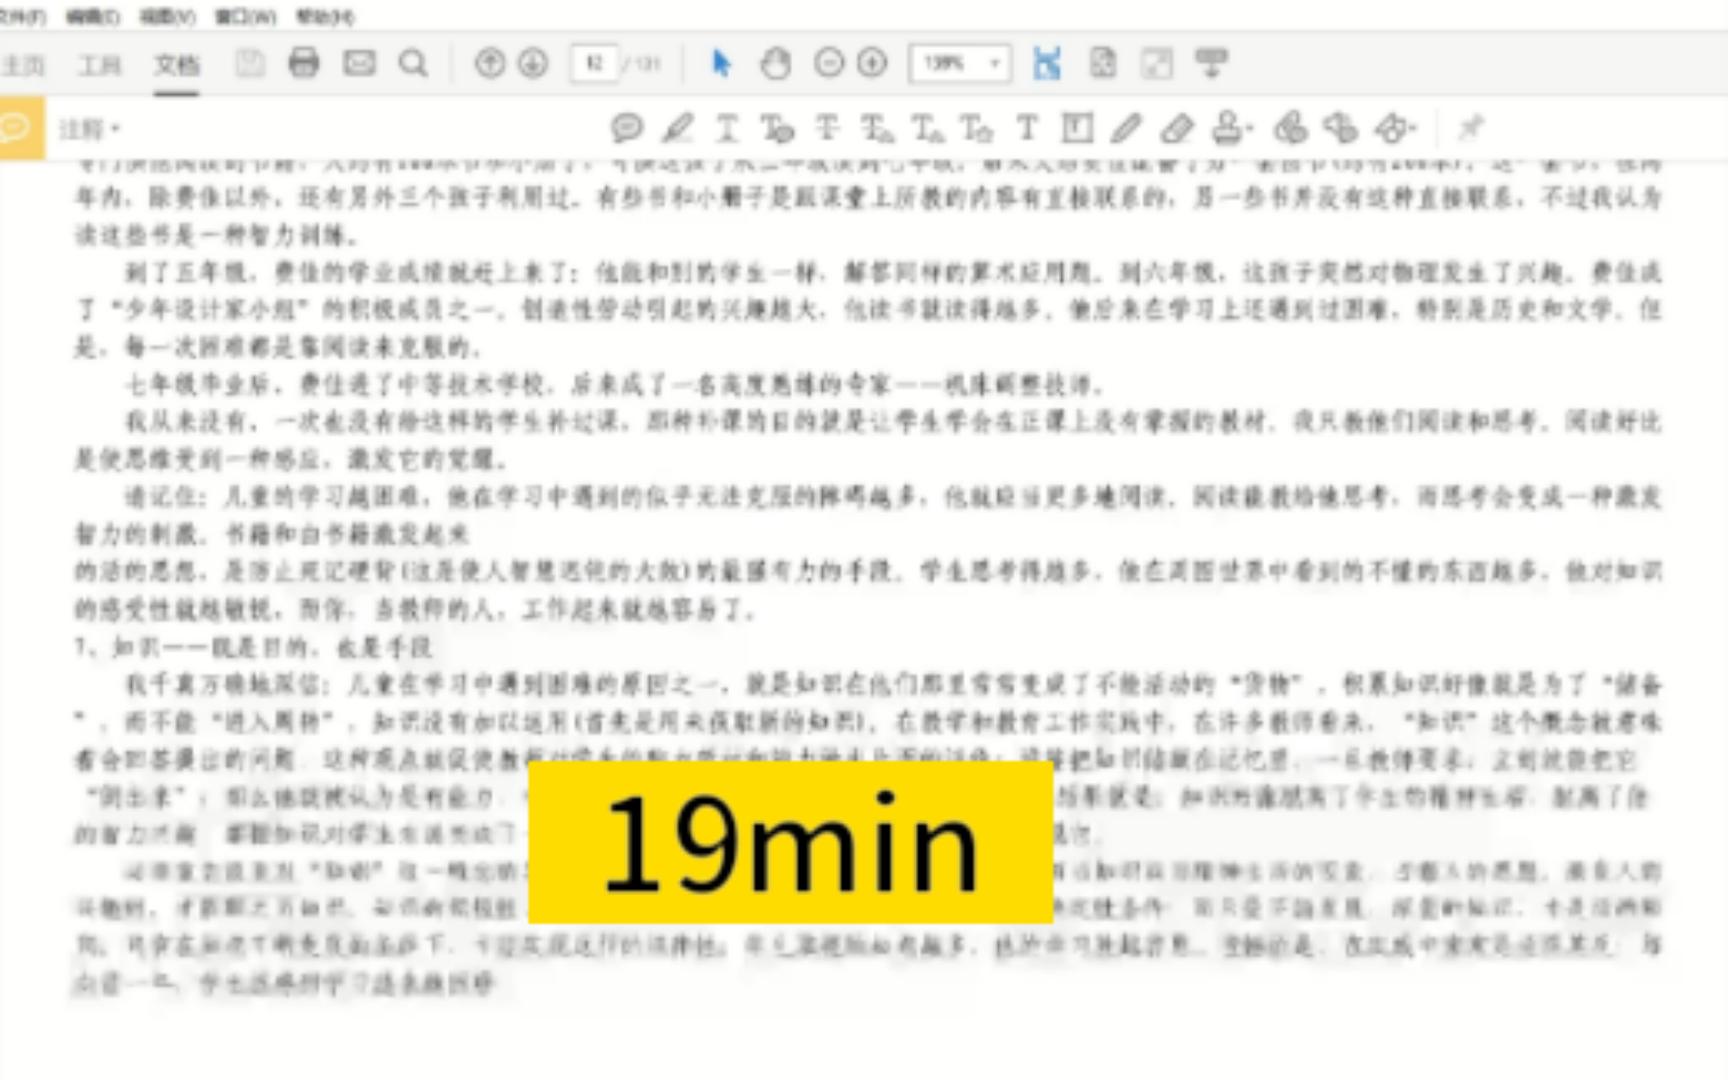The width and height of the screenshot is (1728, 1080).
Task: Click the email envelope icon
Action: [x=359, y=63]
